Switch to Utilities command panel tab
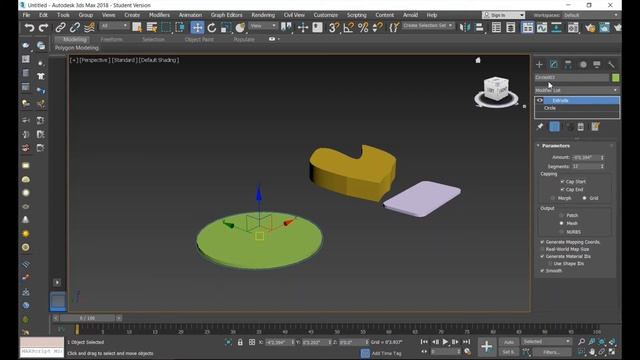 pos(611,64)
